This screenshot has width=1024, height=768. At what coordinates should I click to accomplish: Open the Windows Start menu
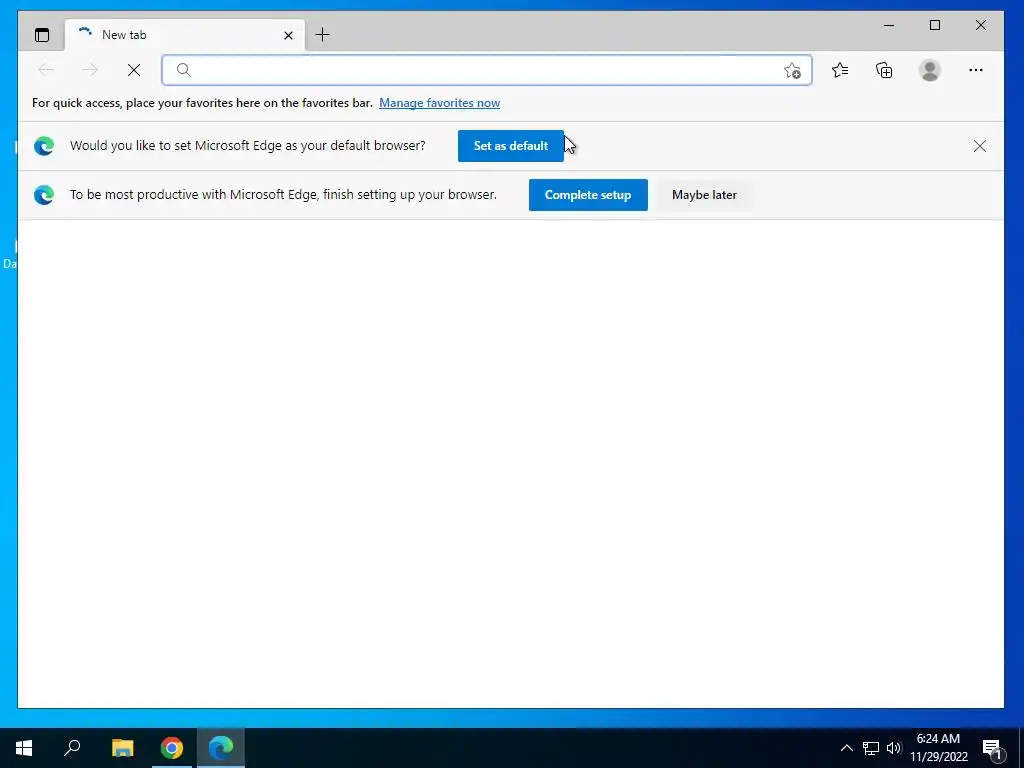pos(24,748)
